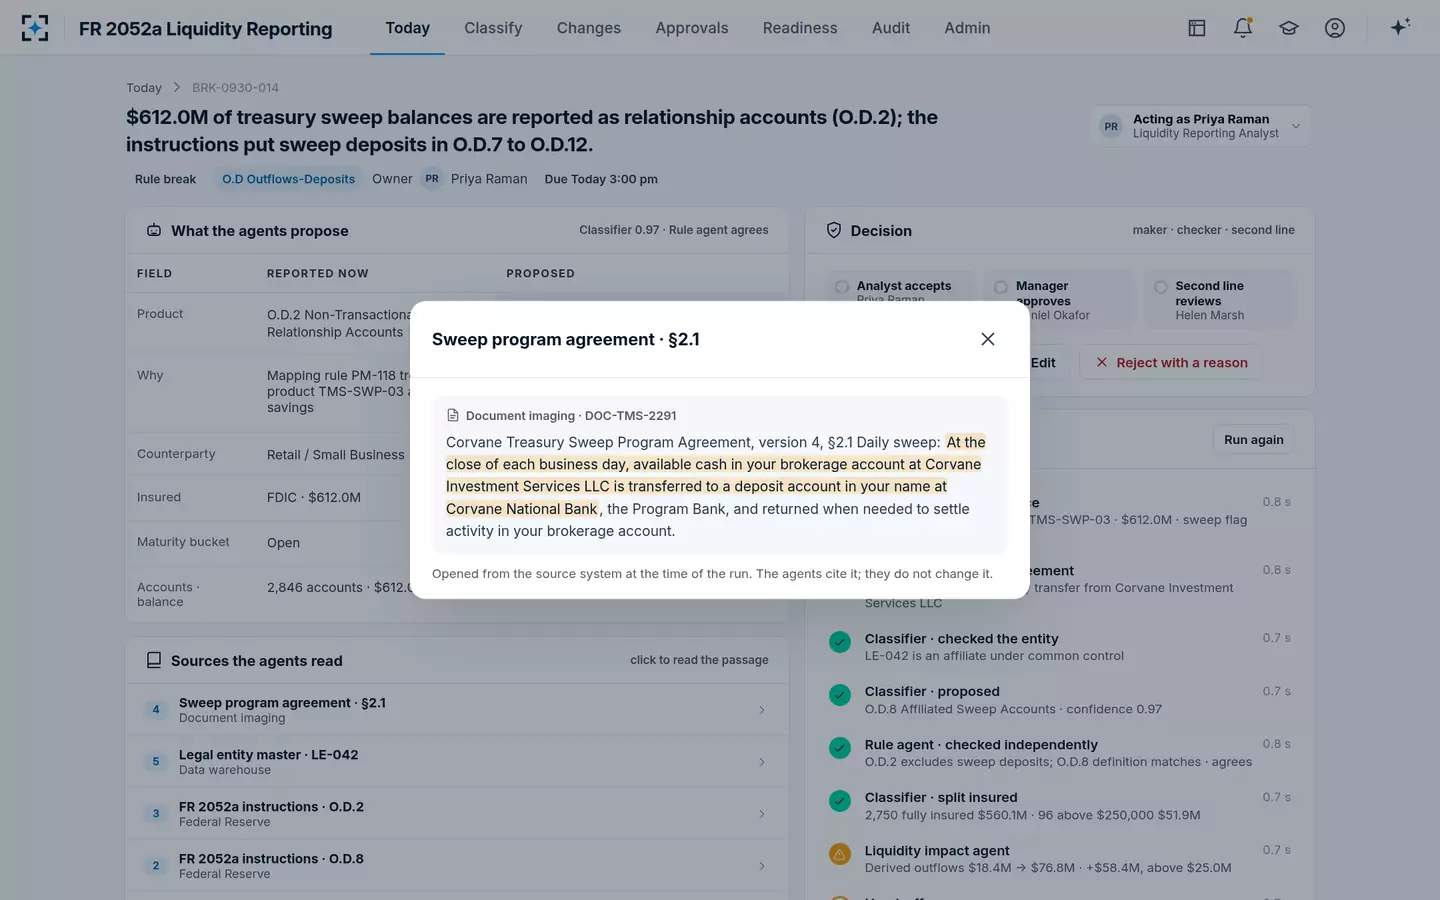Select the Manager approves radio option
This screenshot has width=1440, height=900.
[x=1001, y=287]
